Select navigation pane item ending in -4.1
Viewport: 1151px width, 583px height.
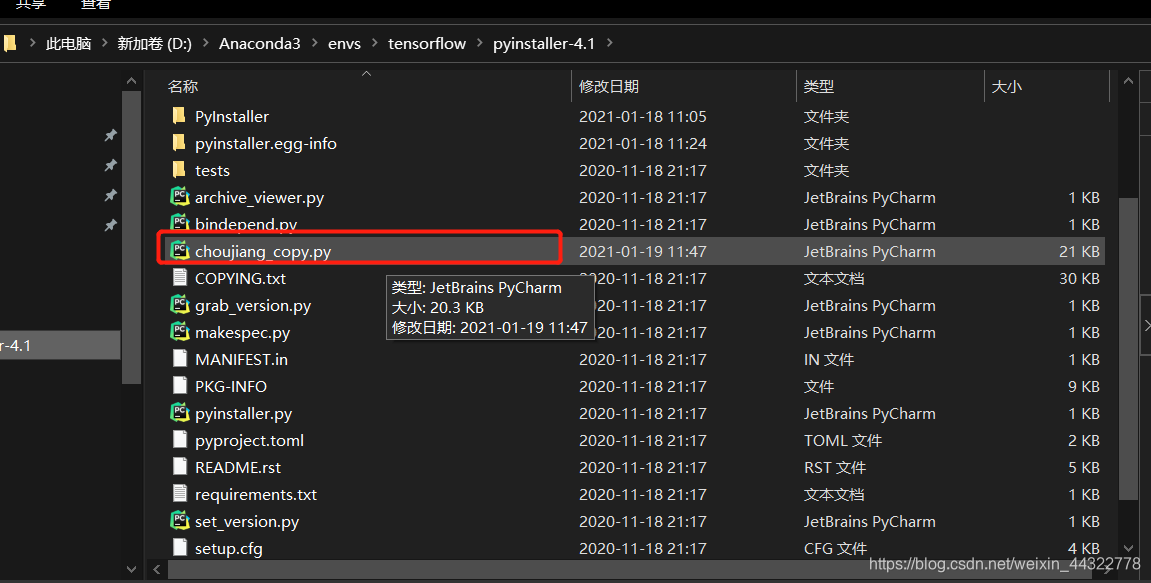coord(59,345)
